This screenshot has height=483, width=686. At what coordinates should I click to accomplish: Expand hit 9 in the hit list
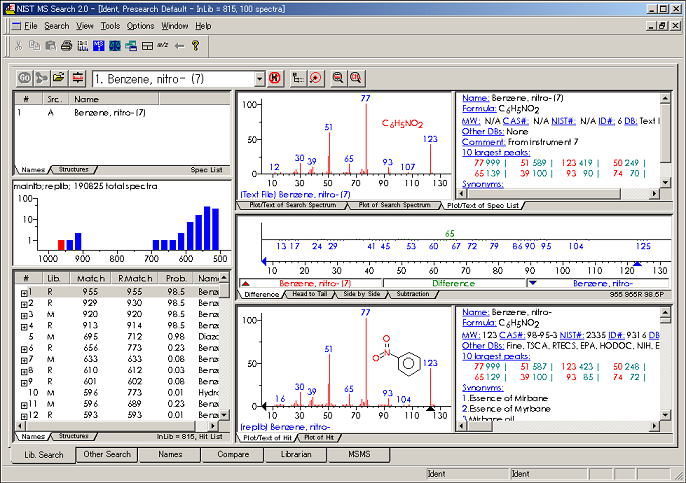point(24,383)
